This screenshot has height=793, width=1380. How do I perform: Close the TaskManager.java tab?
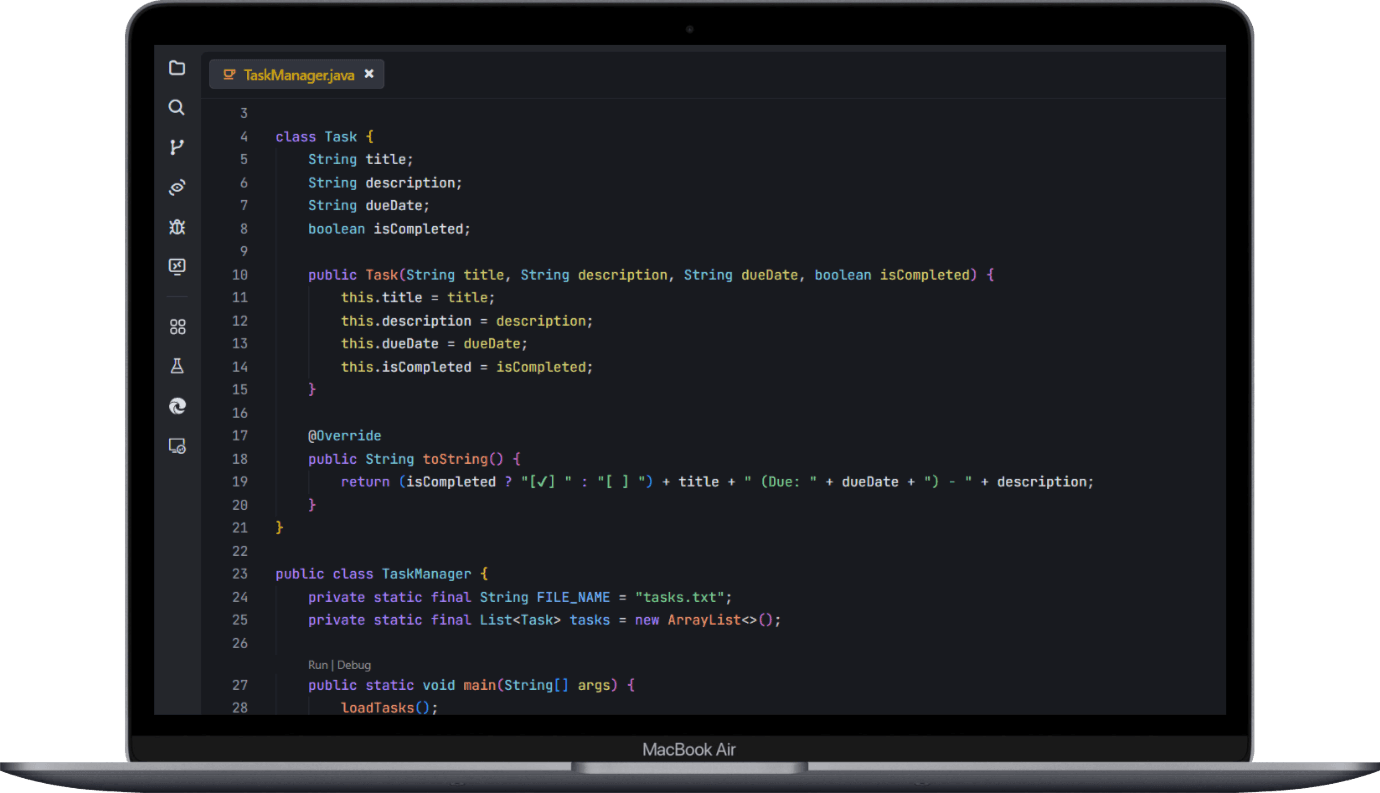[x=369, y=74]
